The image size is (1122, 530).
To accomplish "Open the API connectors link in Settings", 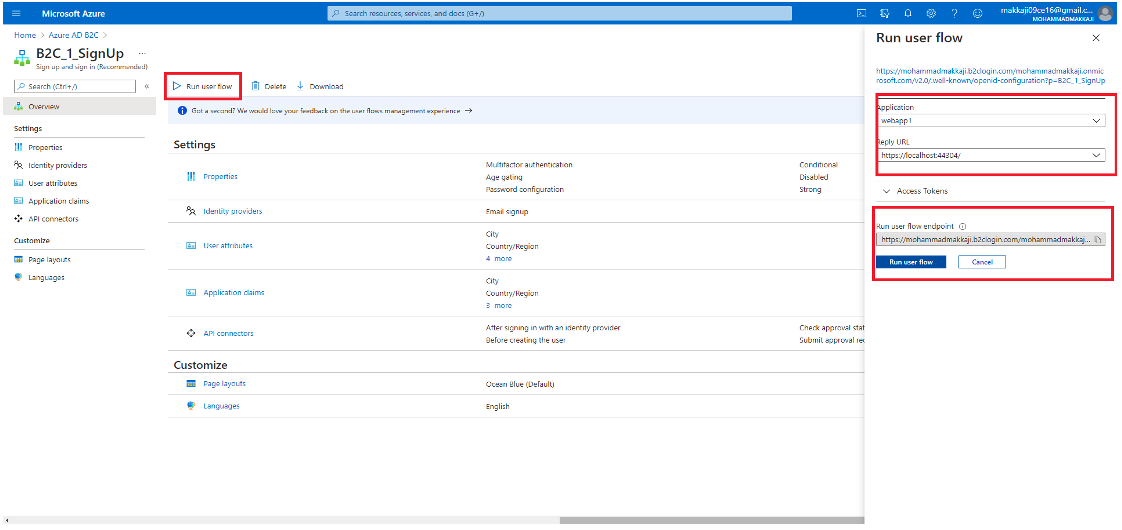I will tap(228, 334).
